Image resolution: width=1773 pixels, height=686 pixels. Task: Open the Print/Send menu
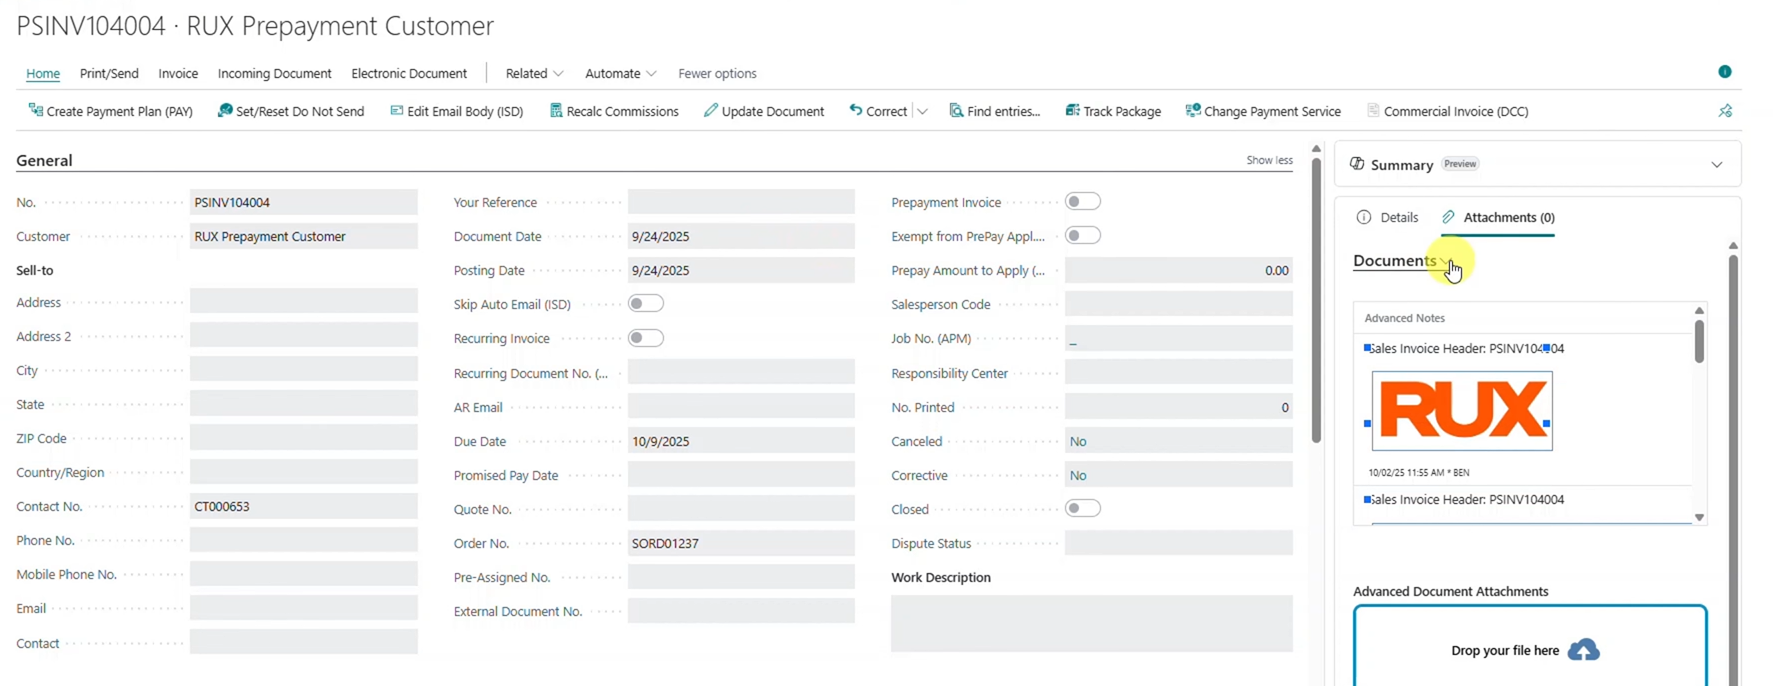[109, 73]
